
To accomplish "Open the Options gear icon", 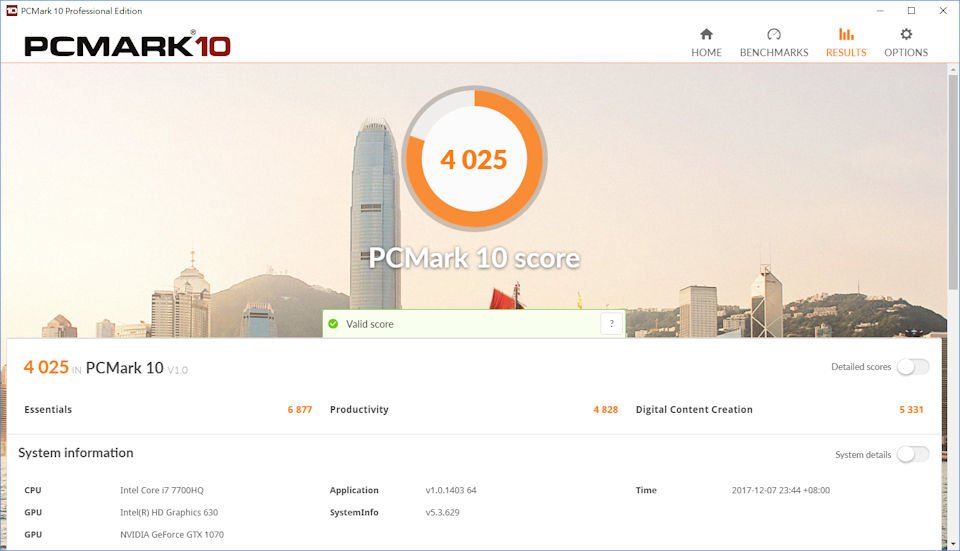I will (x=906, y=34).
